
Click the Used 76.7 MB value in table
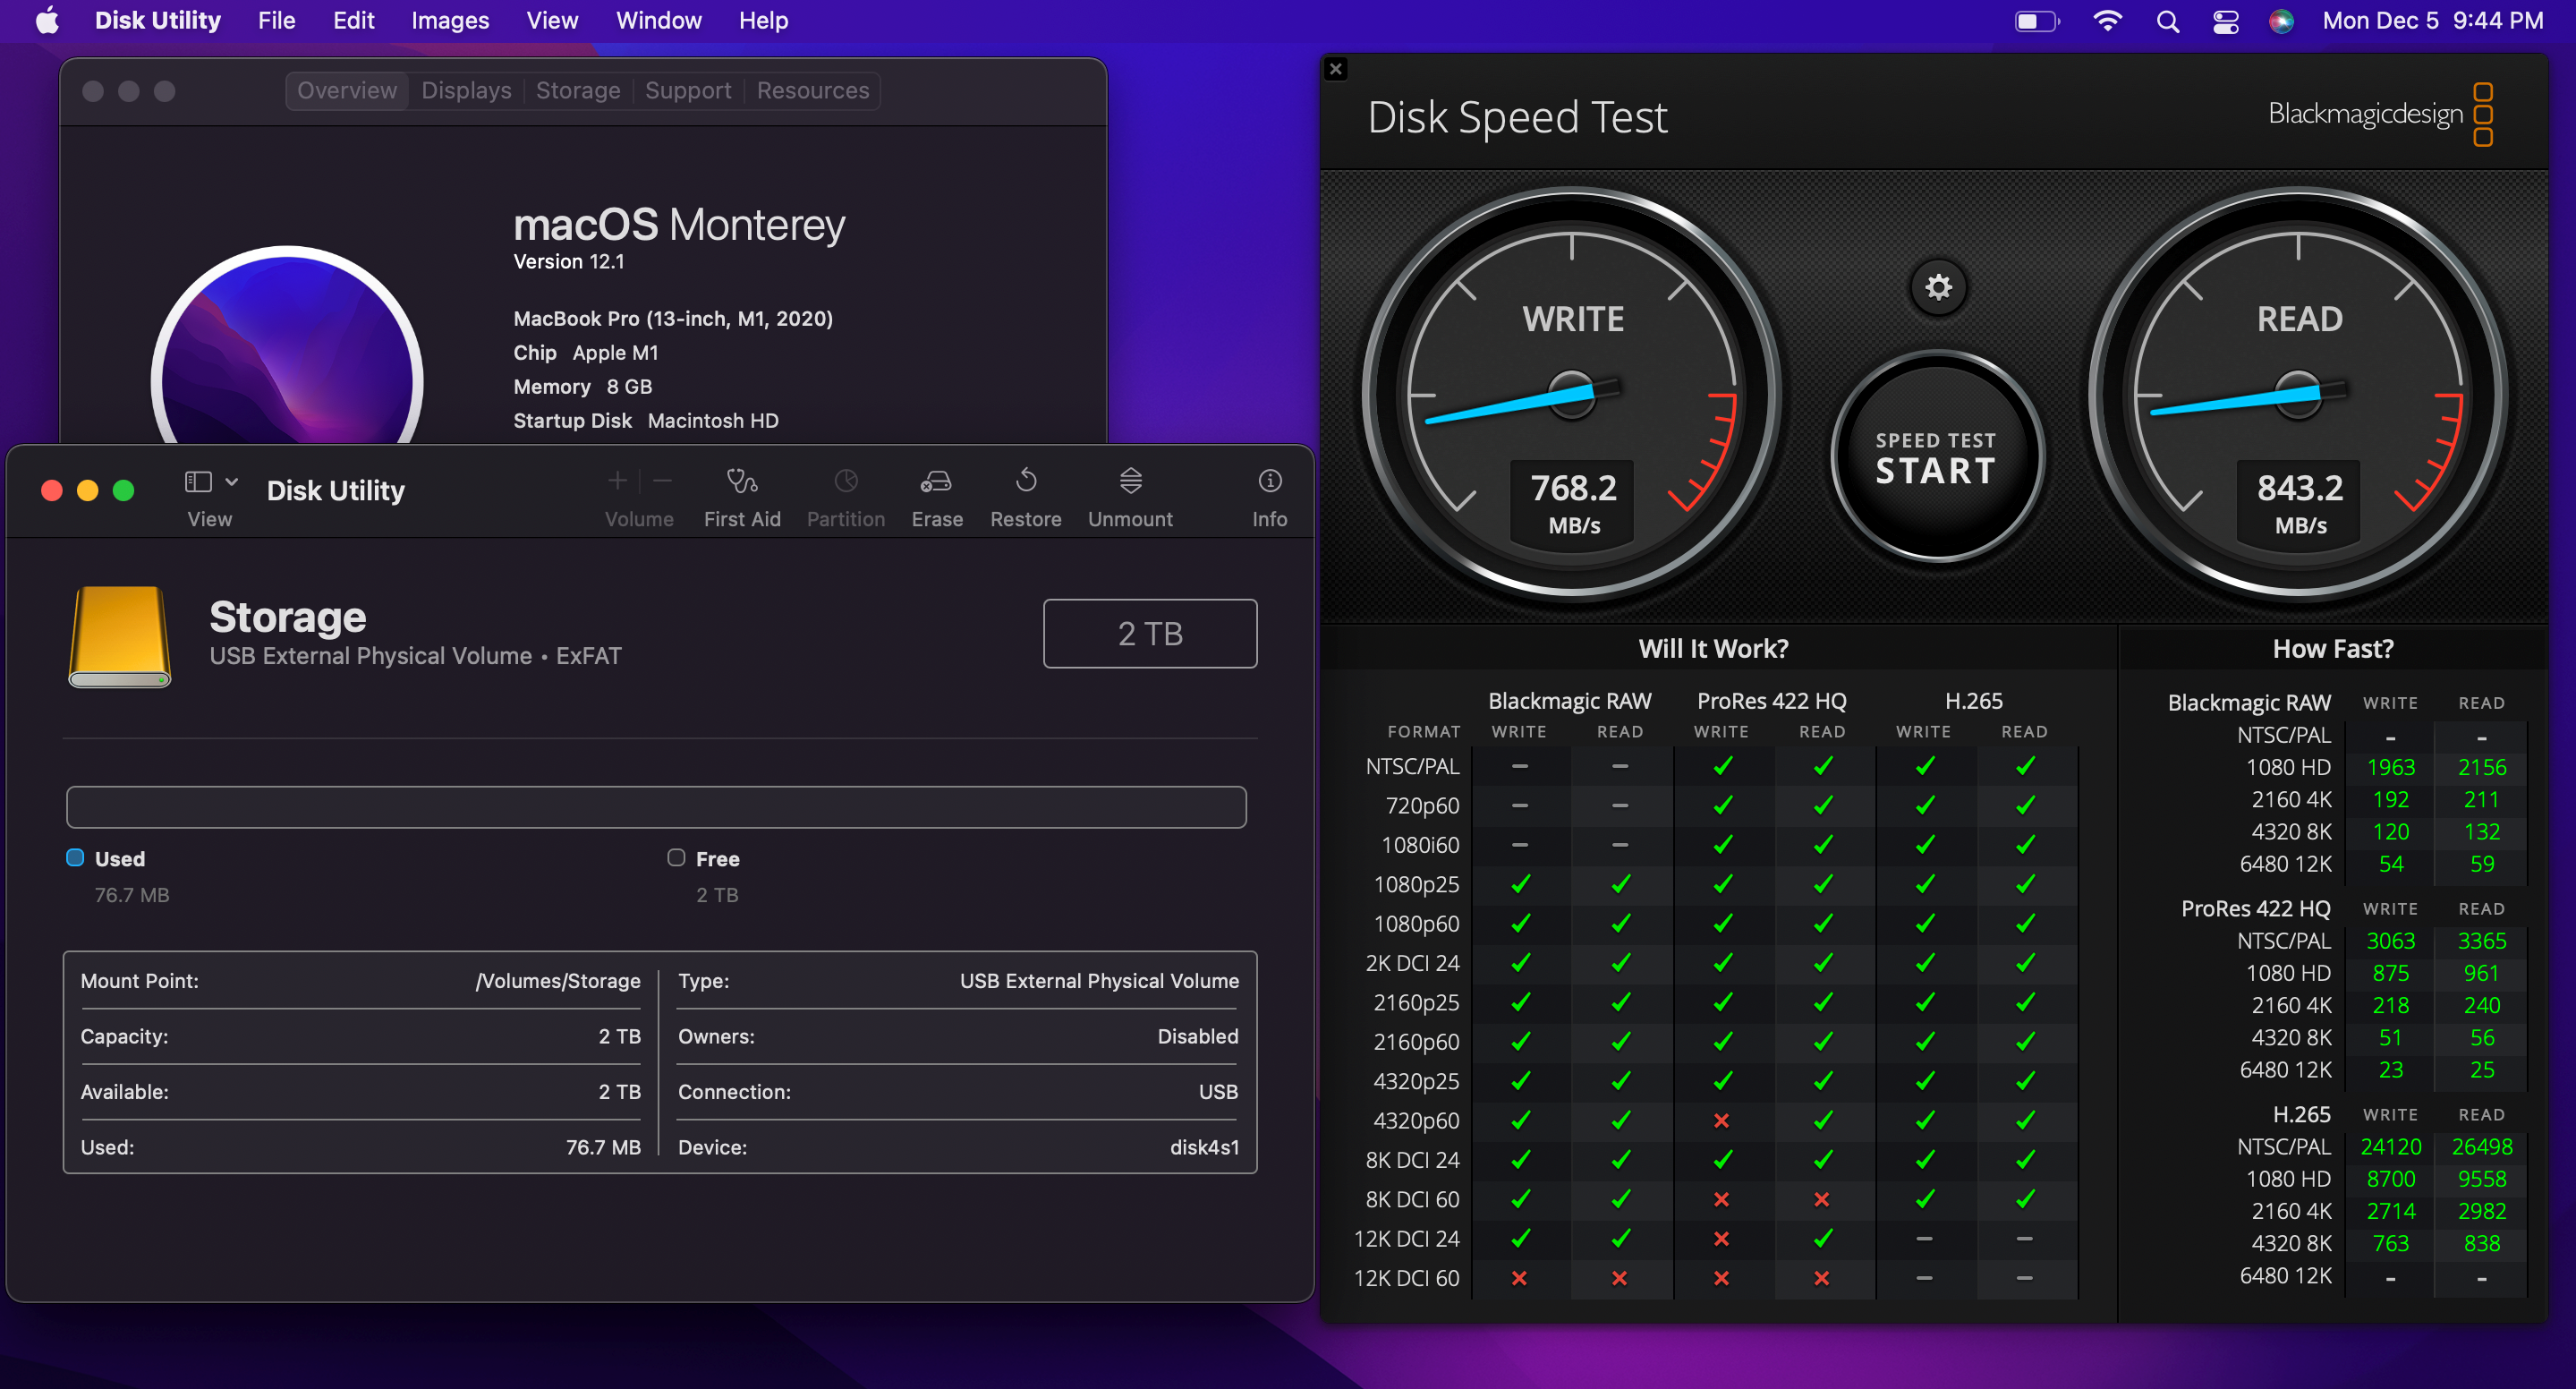coord(603,1147)
